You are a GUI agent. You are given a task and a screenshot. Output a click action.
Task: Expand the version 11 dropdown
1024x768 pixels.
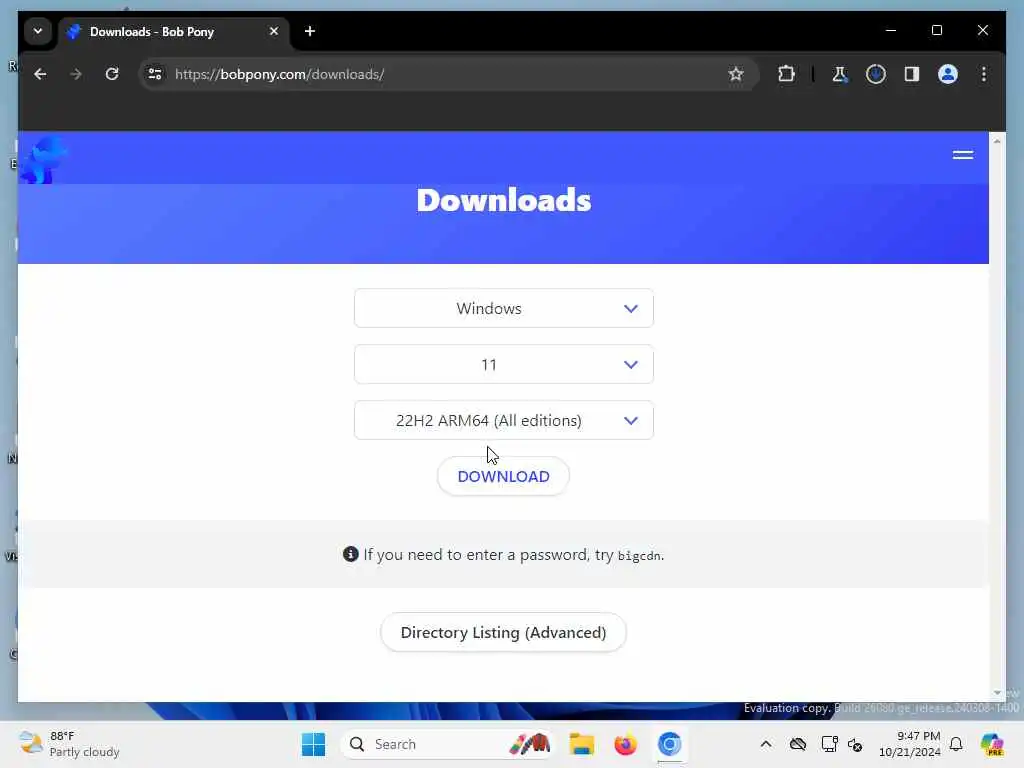pyautogui.click(x=504, y=364)
